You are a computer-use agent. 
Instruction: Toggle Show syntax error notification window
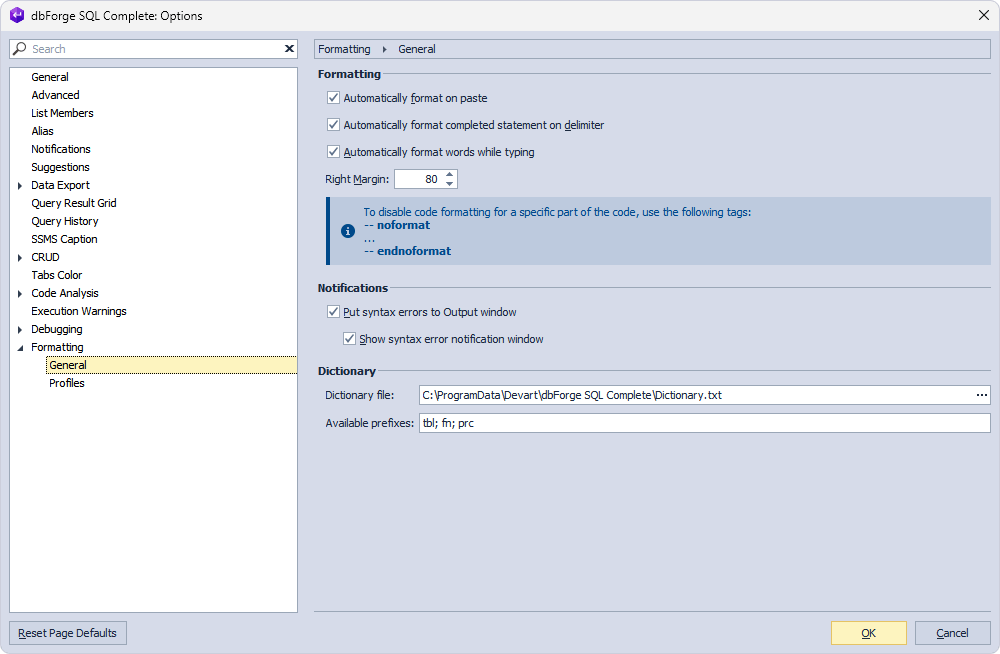pyautogui.click(x=349, y=338)
